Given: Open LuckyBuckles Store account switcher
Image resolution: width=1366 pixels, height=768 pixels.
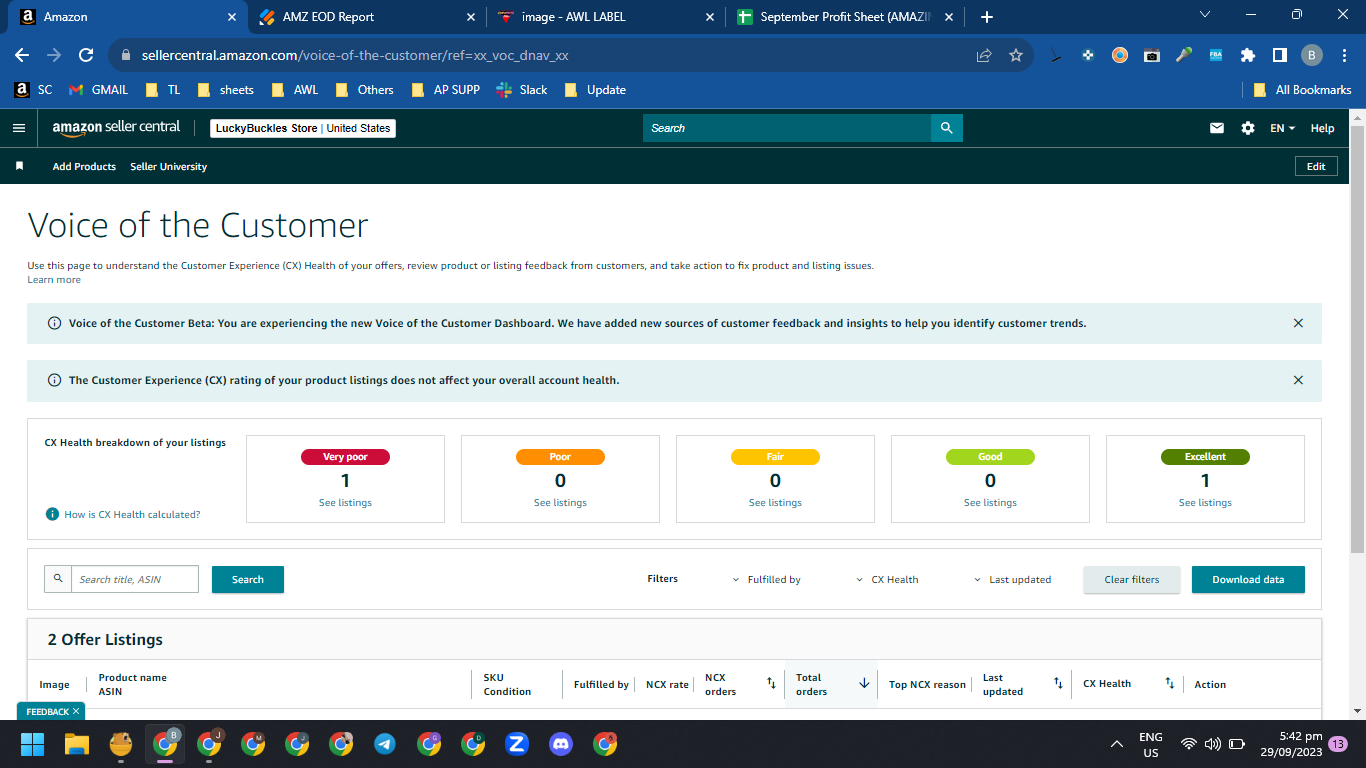Looking at the screenshot, I should tap(303, 128).
